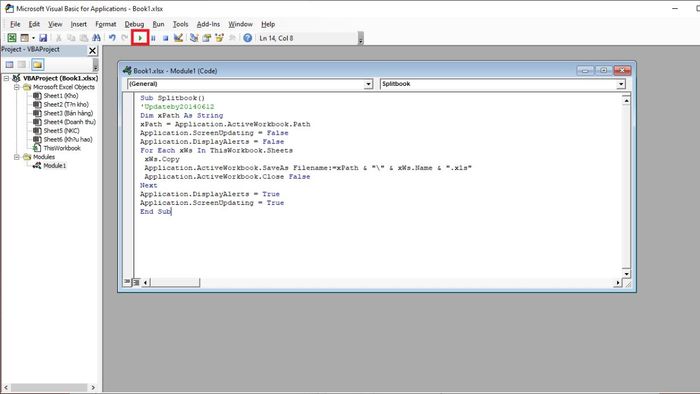
Task: Click Project pane scroll right arrow
Action: pyautogui.click(x=93, y=387)
